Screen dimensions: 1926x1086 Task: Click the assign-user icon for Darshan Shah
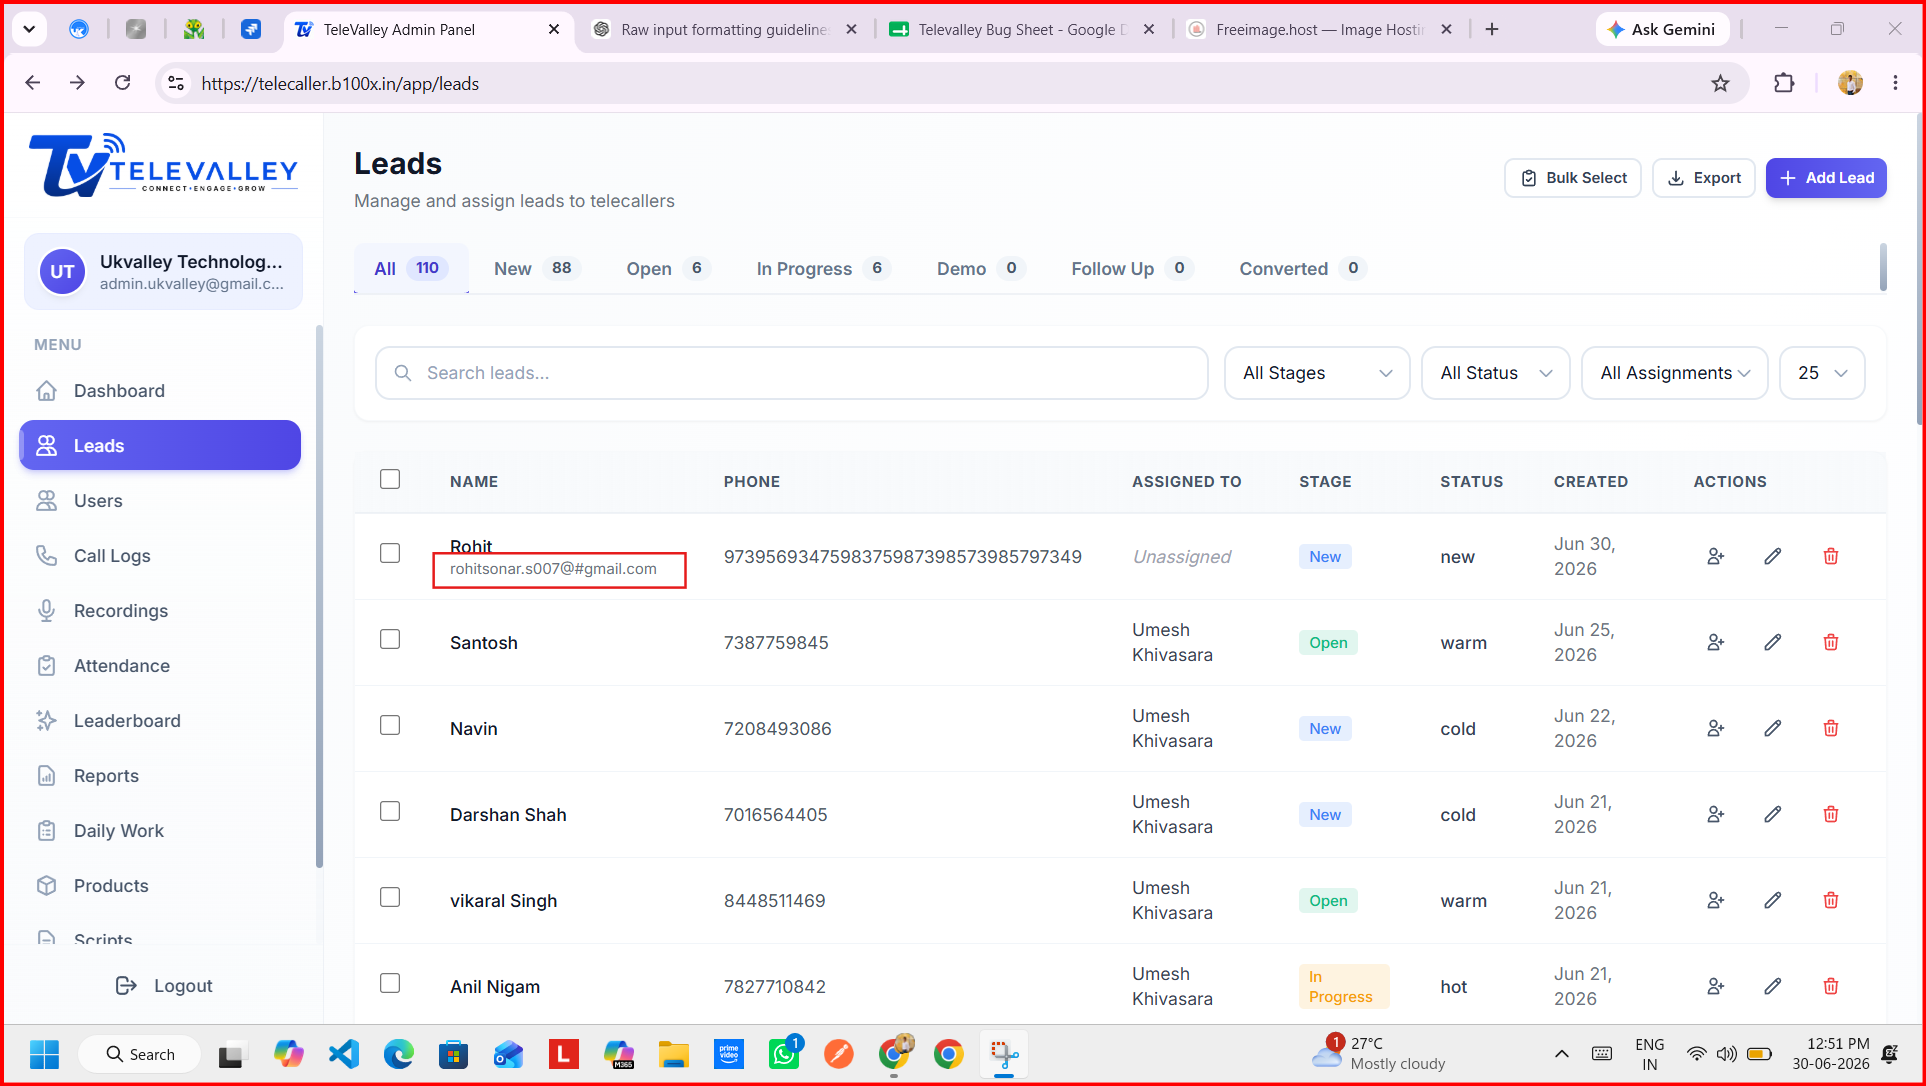click(x=1715, y=814)
